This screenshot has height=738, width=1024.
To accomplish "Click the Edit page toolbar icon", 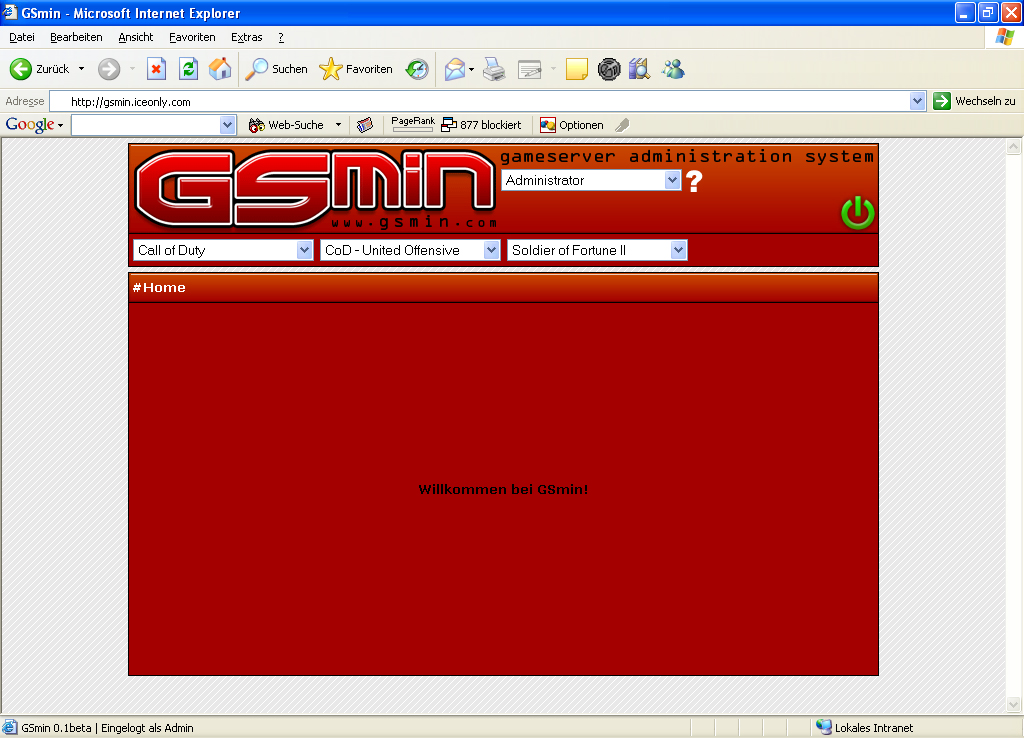I will (530, 69).
